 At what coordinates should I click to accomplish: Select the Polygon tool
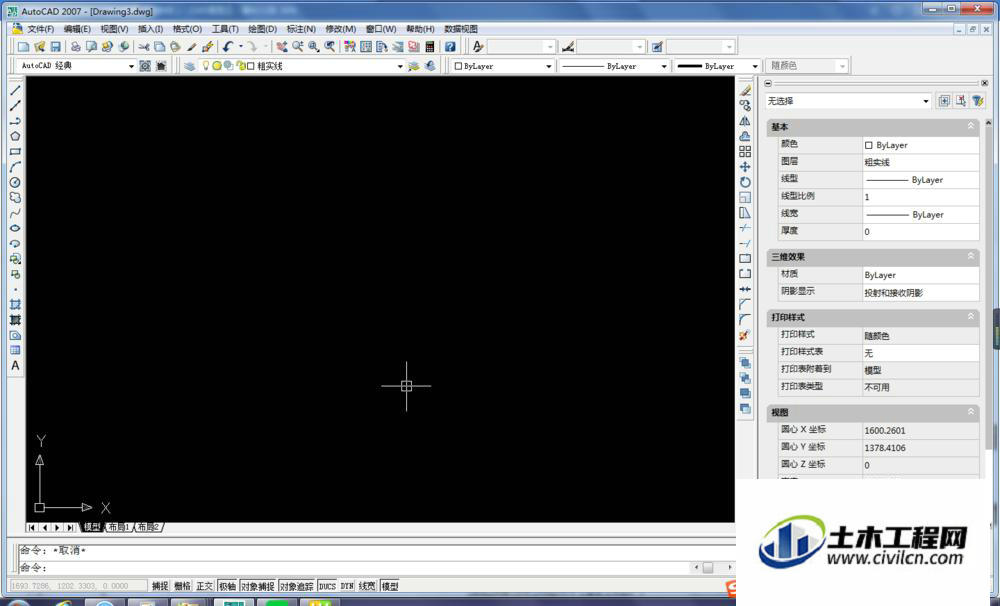[x=15, y=137]
